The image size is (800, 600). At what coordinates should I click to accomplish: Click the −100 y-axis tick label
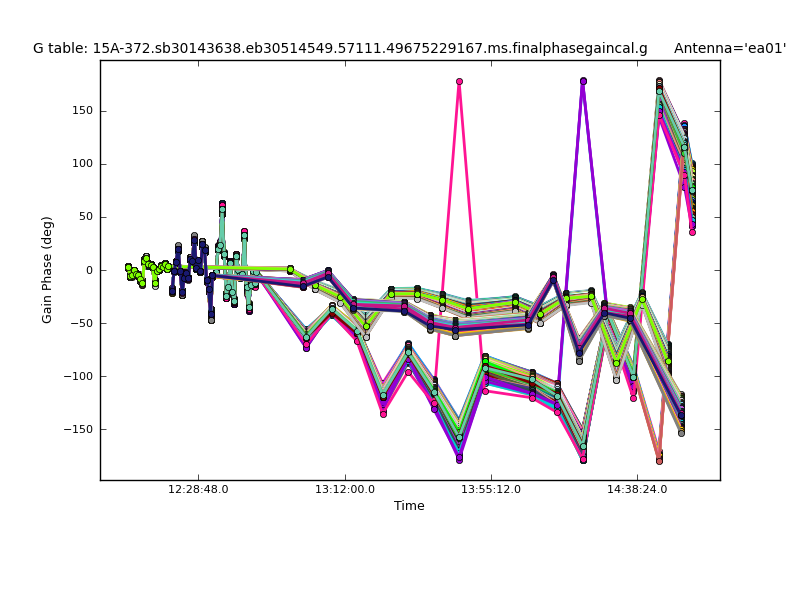[76, 376]
